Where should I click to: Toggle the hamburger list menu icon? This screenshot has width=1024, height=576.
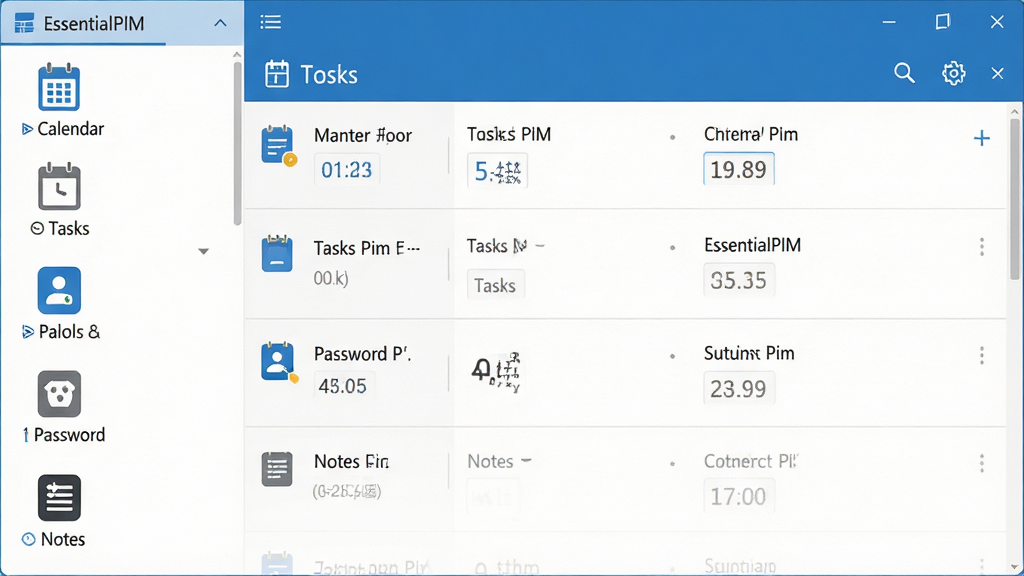270,22
